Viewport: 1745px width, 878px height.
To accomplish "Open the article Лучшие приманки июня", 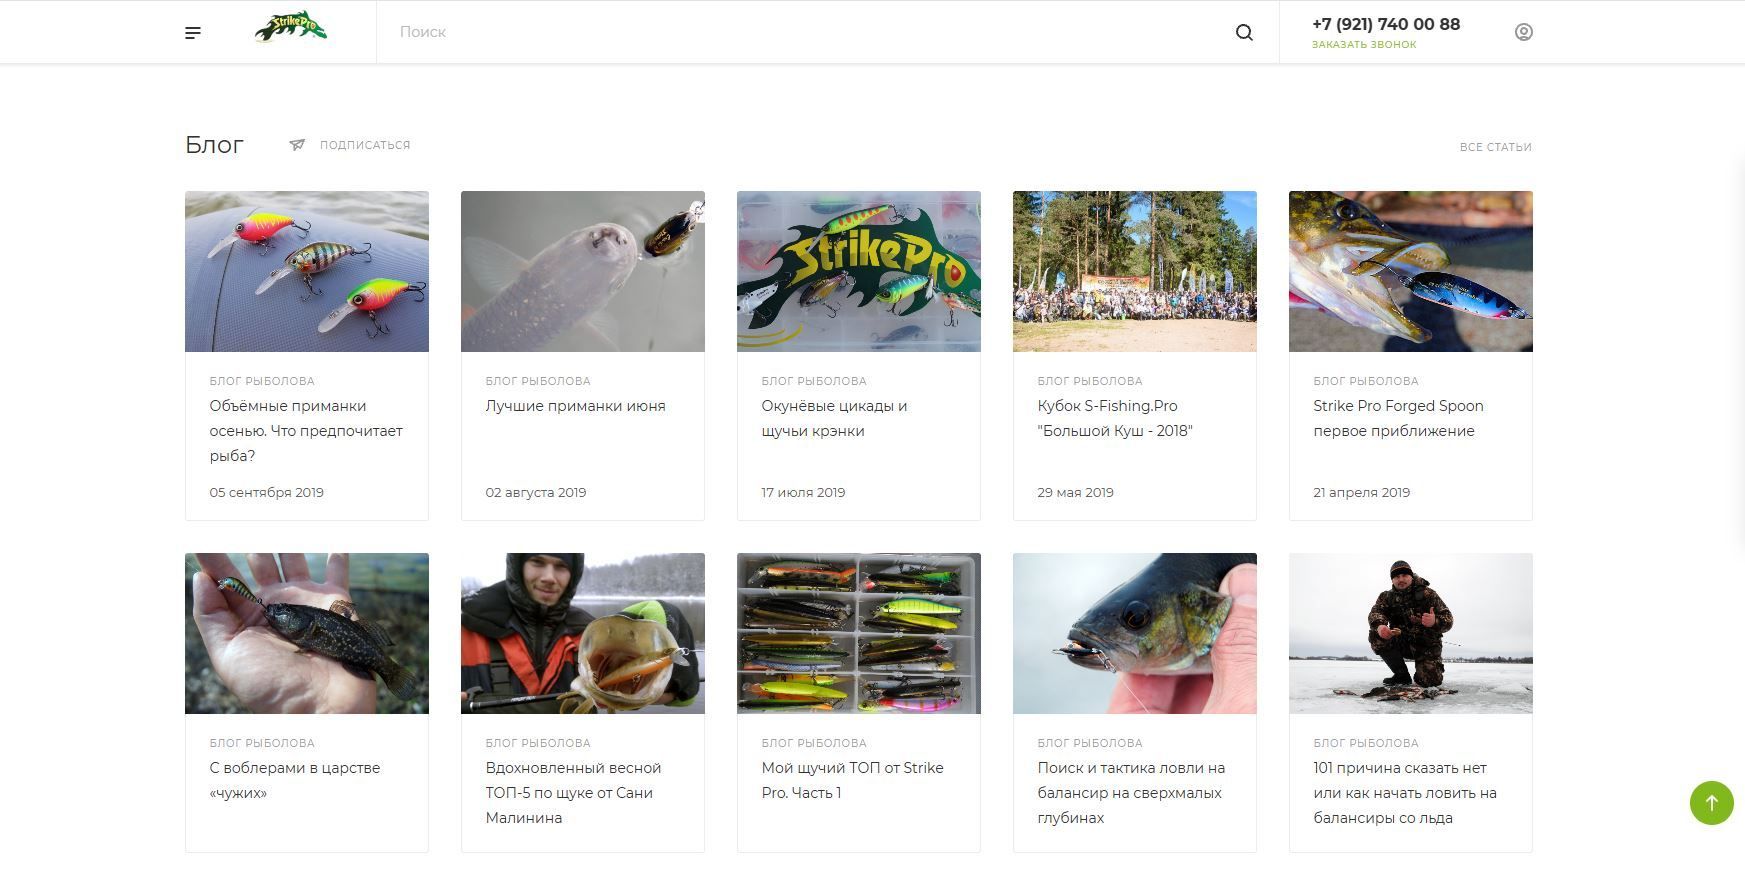I will click(x=575, y=406).
